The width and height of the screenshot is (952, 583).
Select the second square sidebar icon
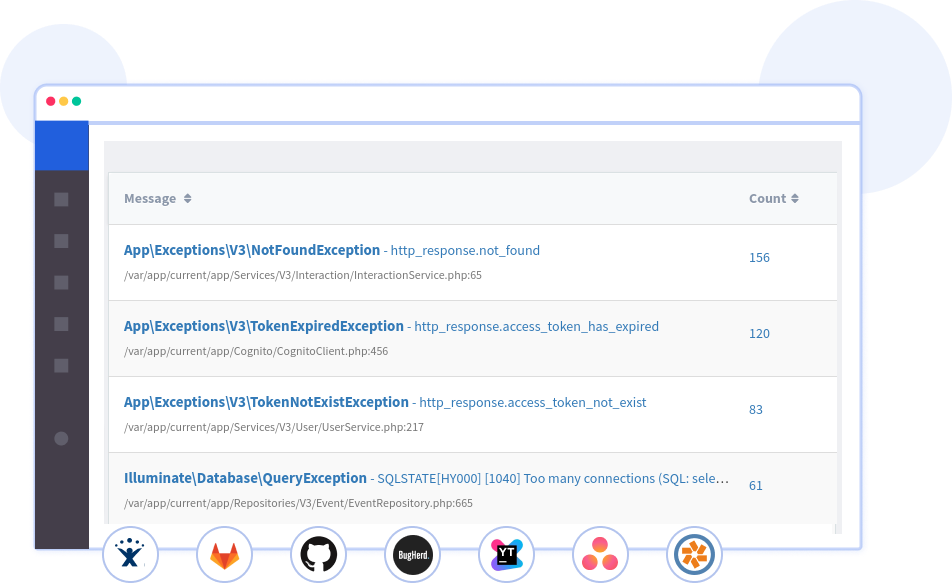[x=61, y=241]
